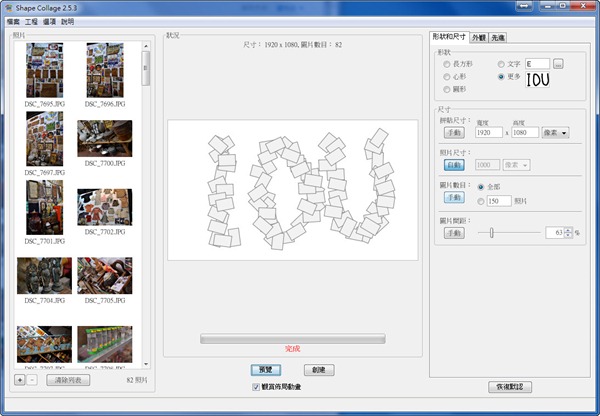Viewport: 600px width, 416px height.
Task: Click the add photo plus button
Action: tap(20, 380)
